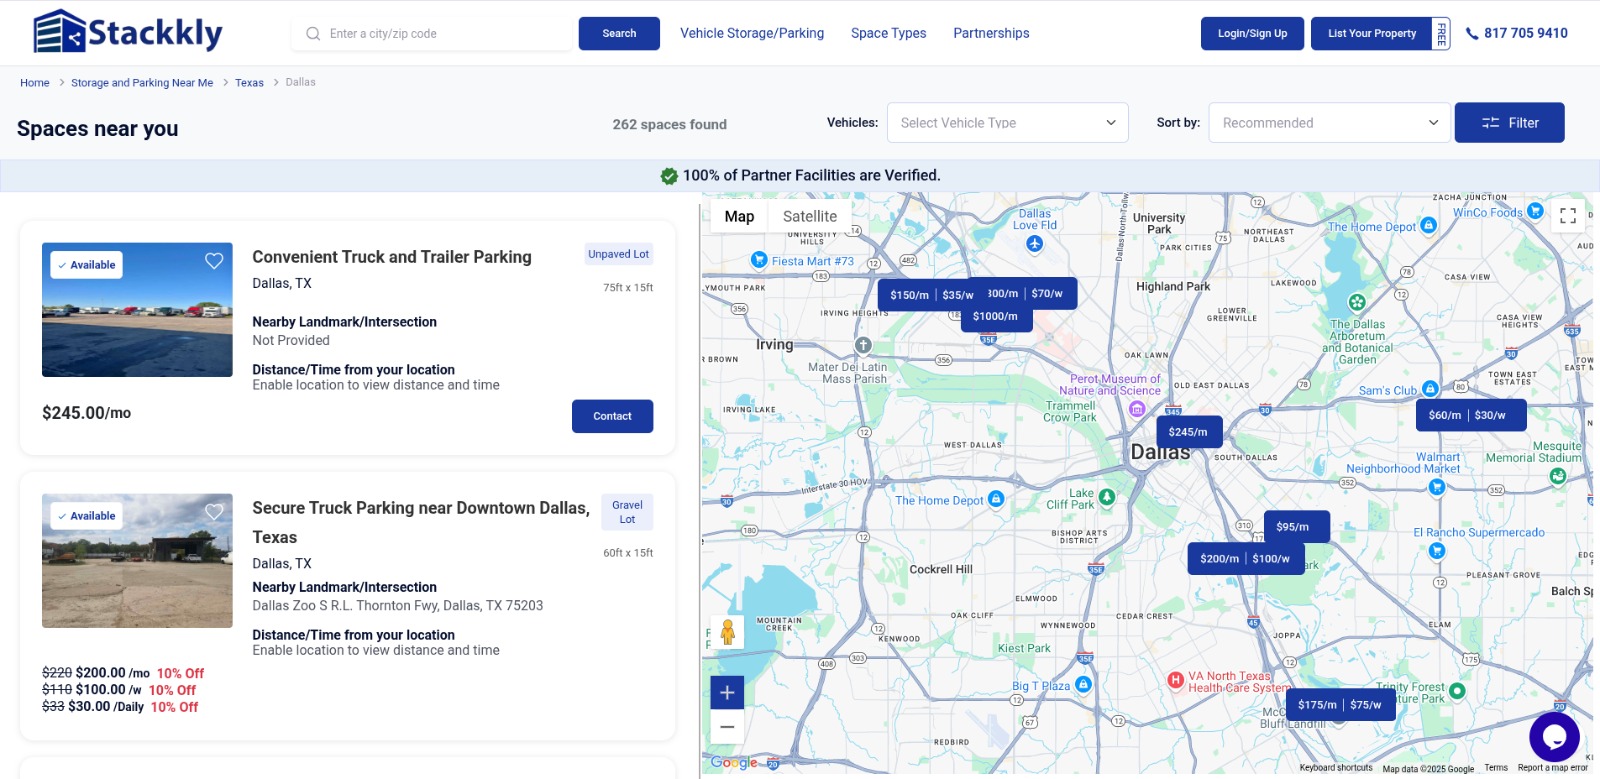Click the Lake Cliff Park marker

pyautogui.click(x=1107, y=497)
